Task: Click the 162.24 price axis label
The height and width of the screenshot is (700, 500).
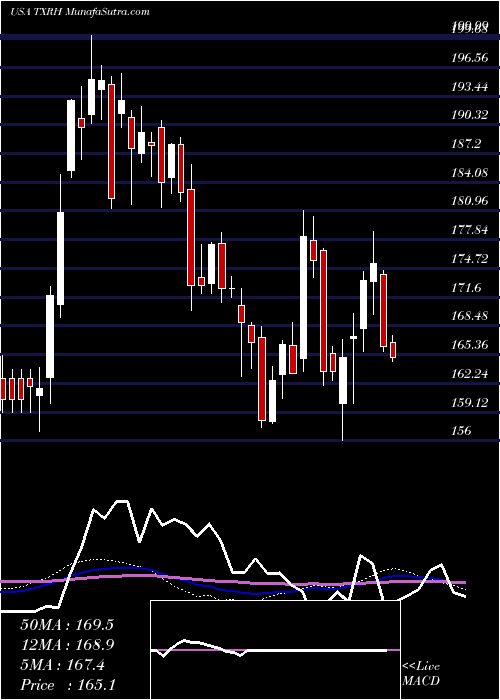Action: point(470,374)
